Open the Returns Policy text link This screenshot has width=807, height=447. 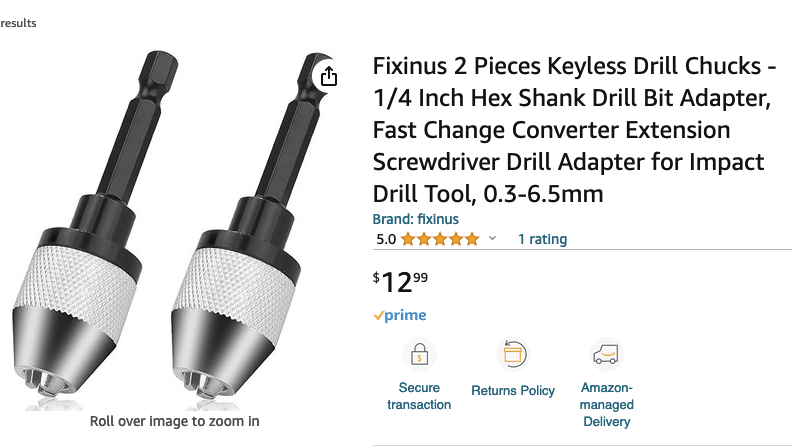click(x=513, y=390)
